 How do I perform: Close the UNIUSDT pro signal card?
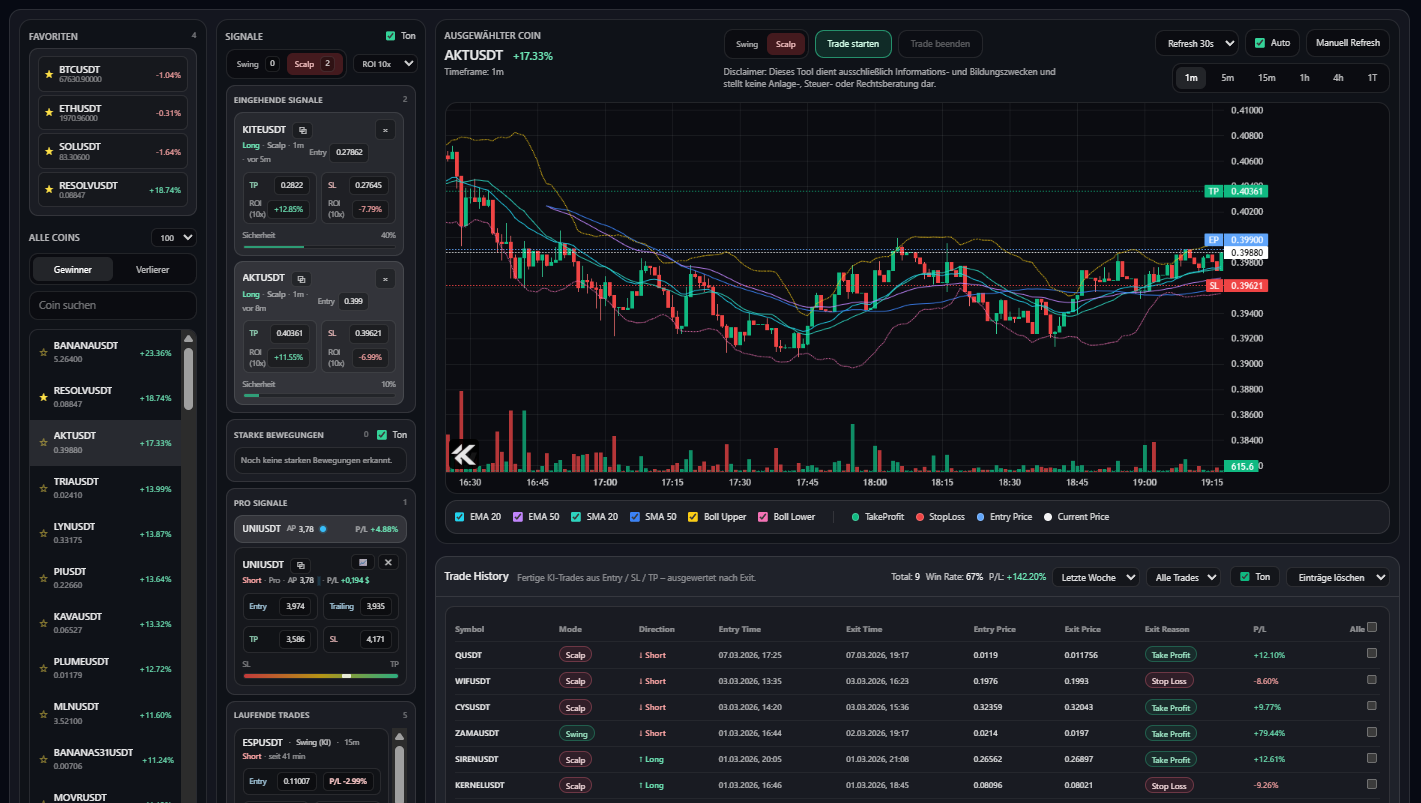[x=390, y=562]
